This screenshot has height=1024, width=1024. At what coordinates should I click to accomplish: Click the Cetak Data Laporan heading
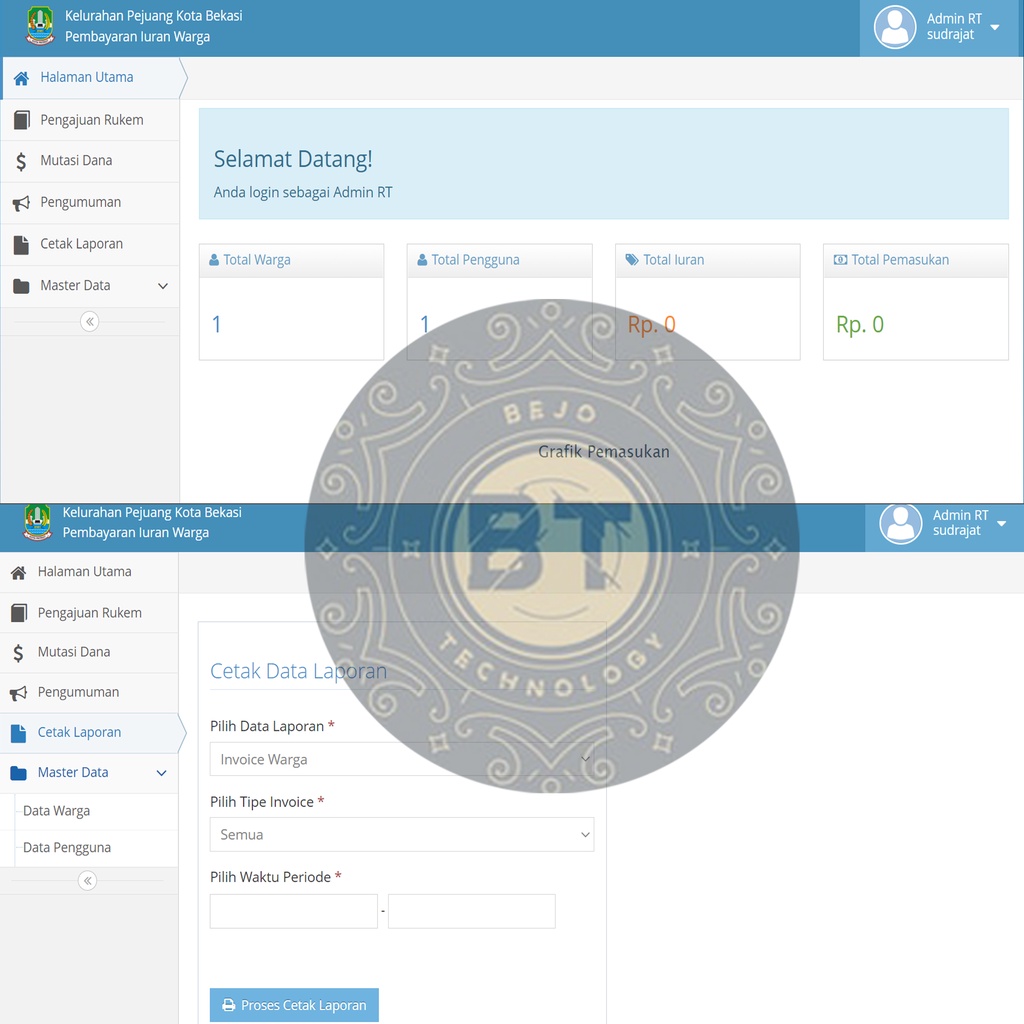[298, 671]
